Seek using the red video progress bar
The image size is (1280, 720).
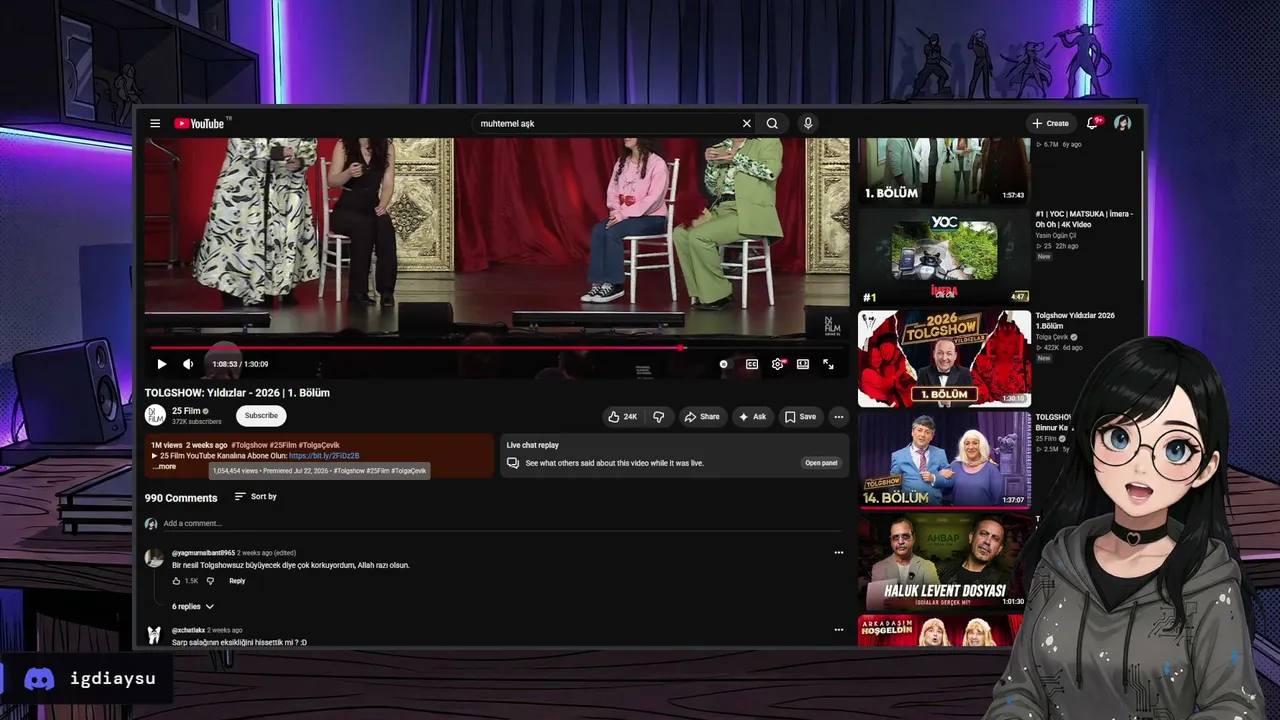pyautogui.click(x=497, y=348)
